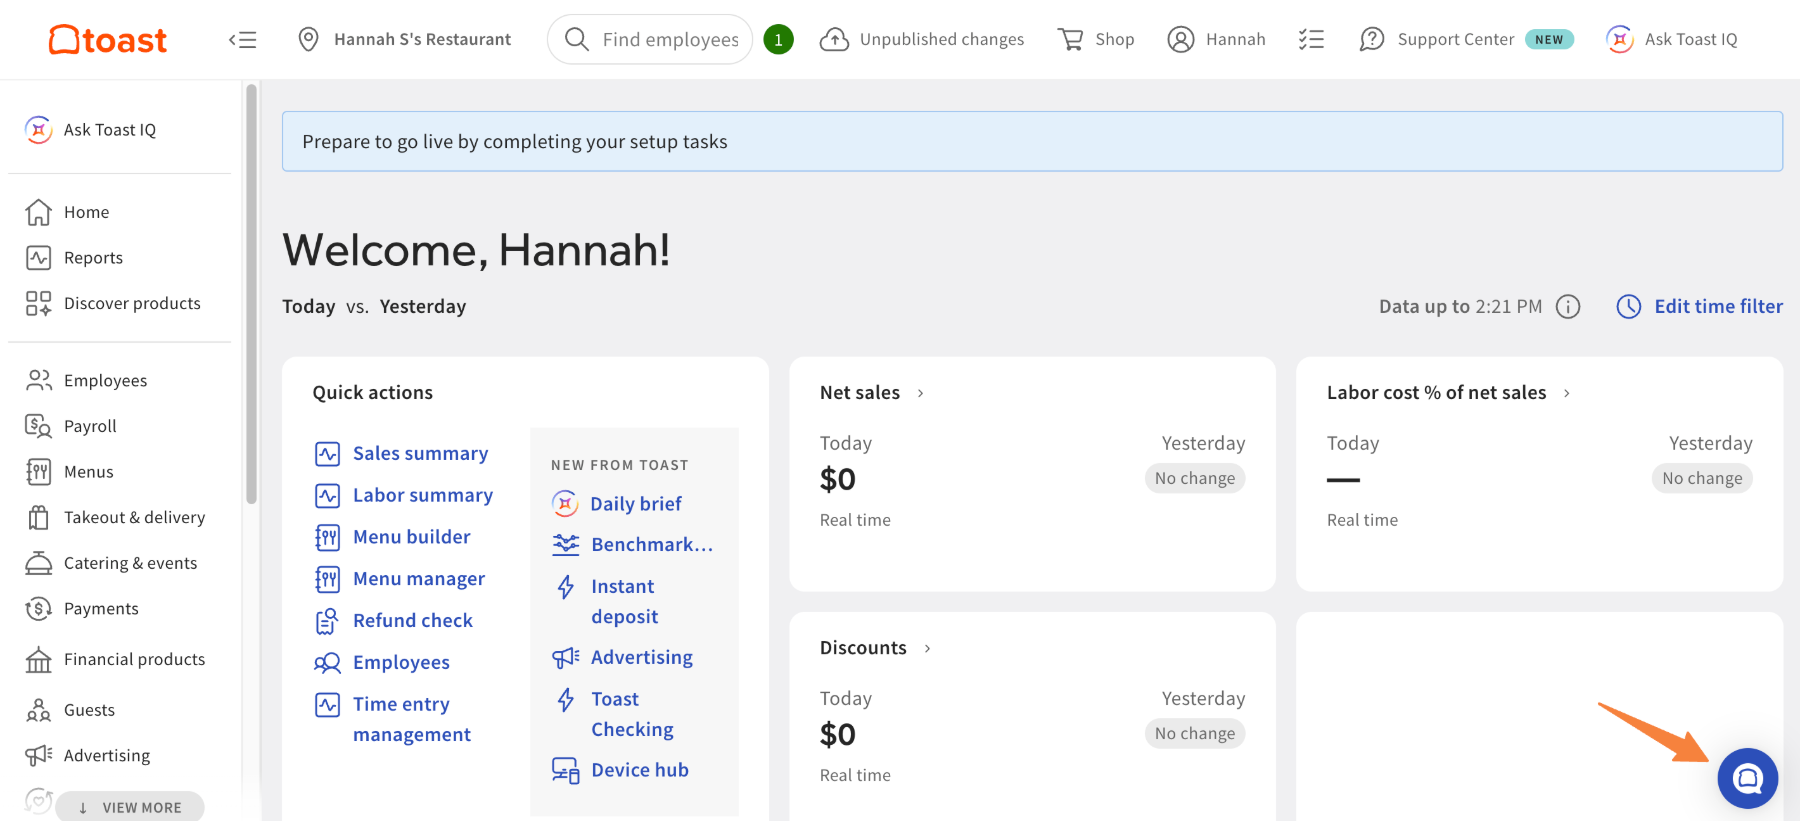The image size is (1800, 821).
Task: Go to Payroll in sidebar
Action: click(90, 426)
